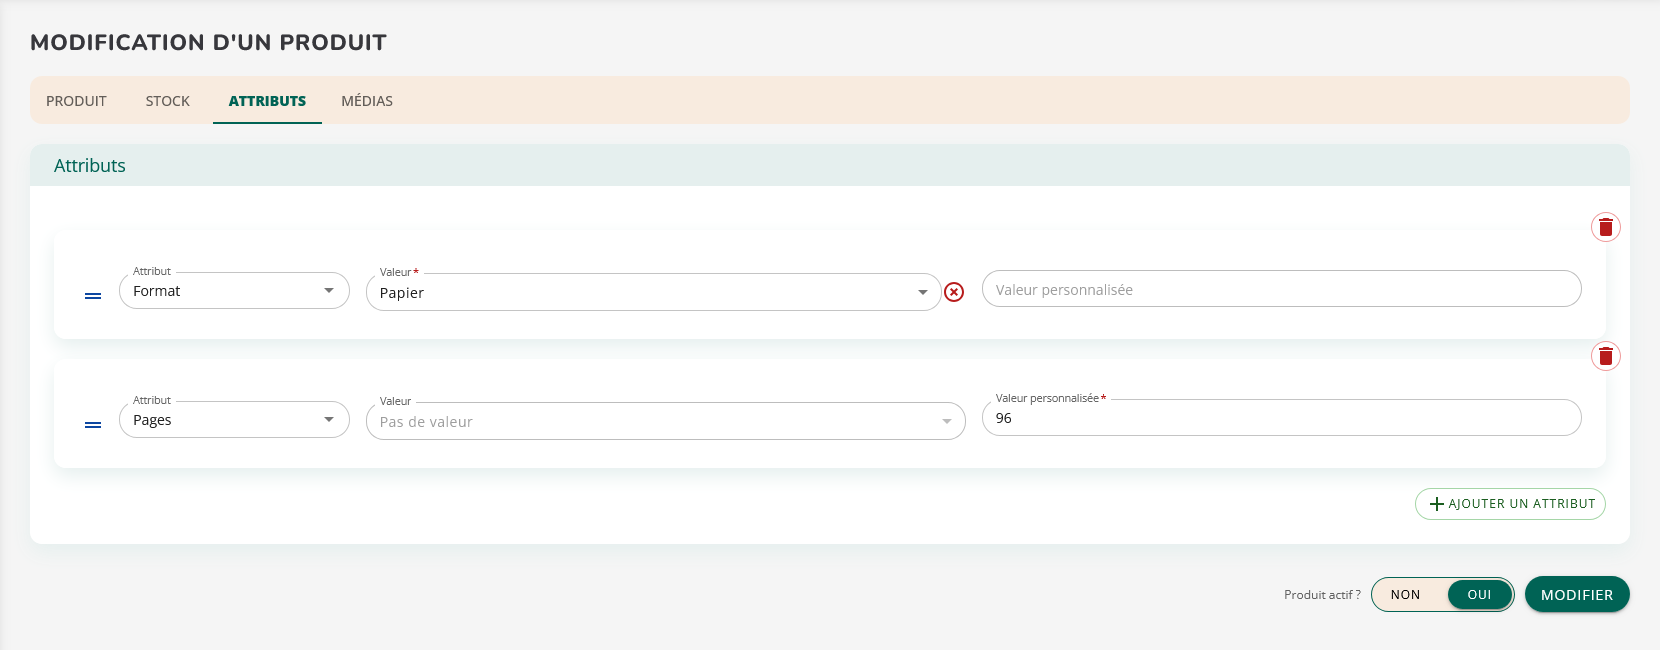This screenshot has width=1660, height=650.
Task: Open the Stock tab
Action: pyautogui.click(x=167, y=101)
